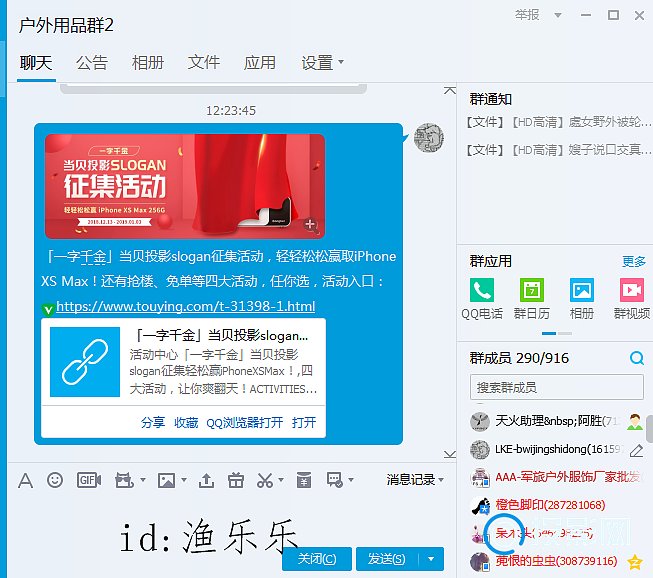Viewport: 653px width, 578px height.
Task: Click the star icon beside 爽恨的虫虫
Action: tap(635, 562)
